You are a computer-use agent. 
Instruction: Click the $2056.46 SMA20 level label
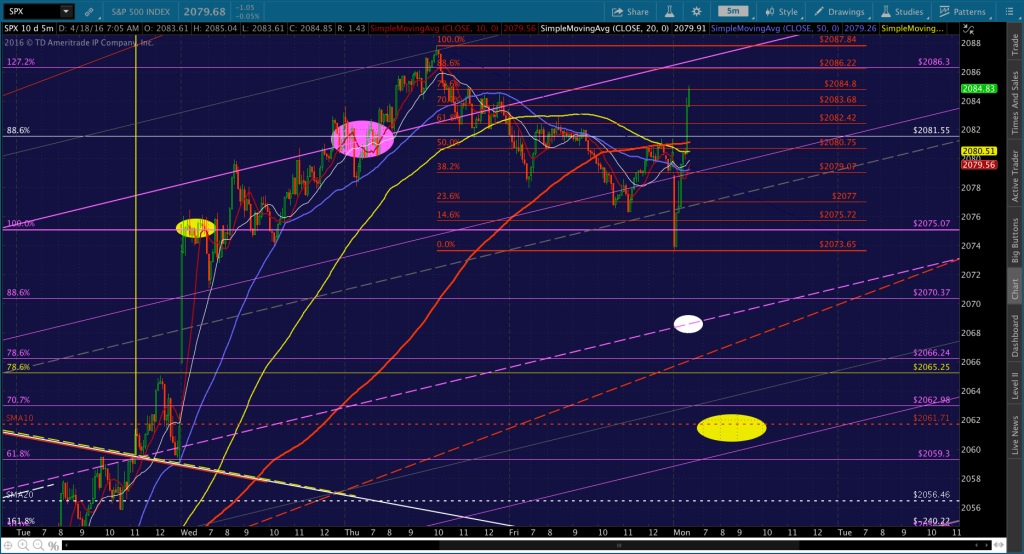(x=932, y=495)
